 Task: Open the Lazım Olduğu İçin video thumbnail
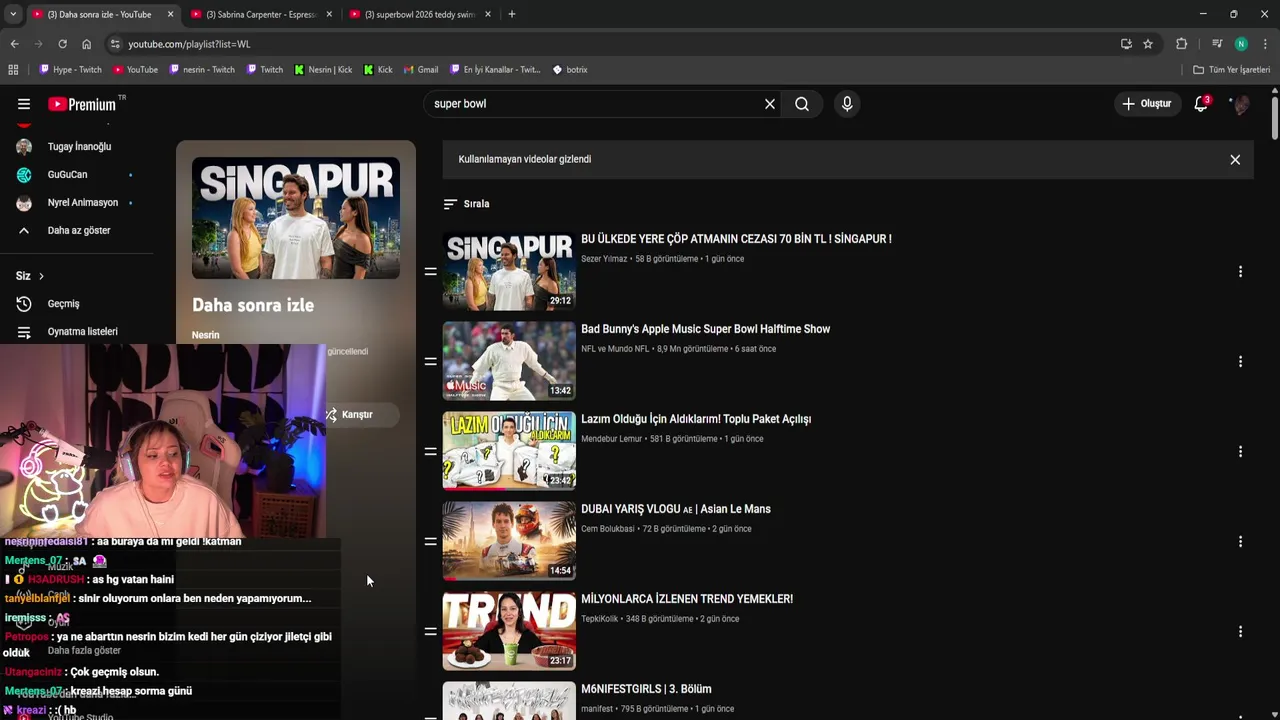point(509,451)
